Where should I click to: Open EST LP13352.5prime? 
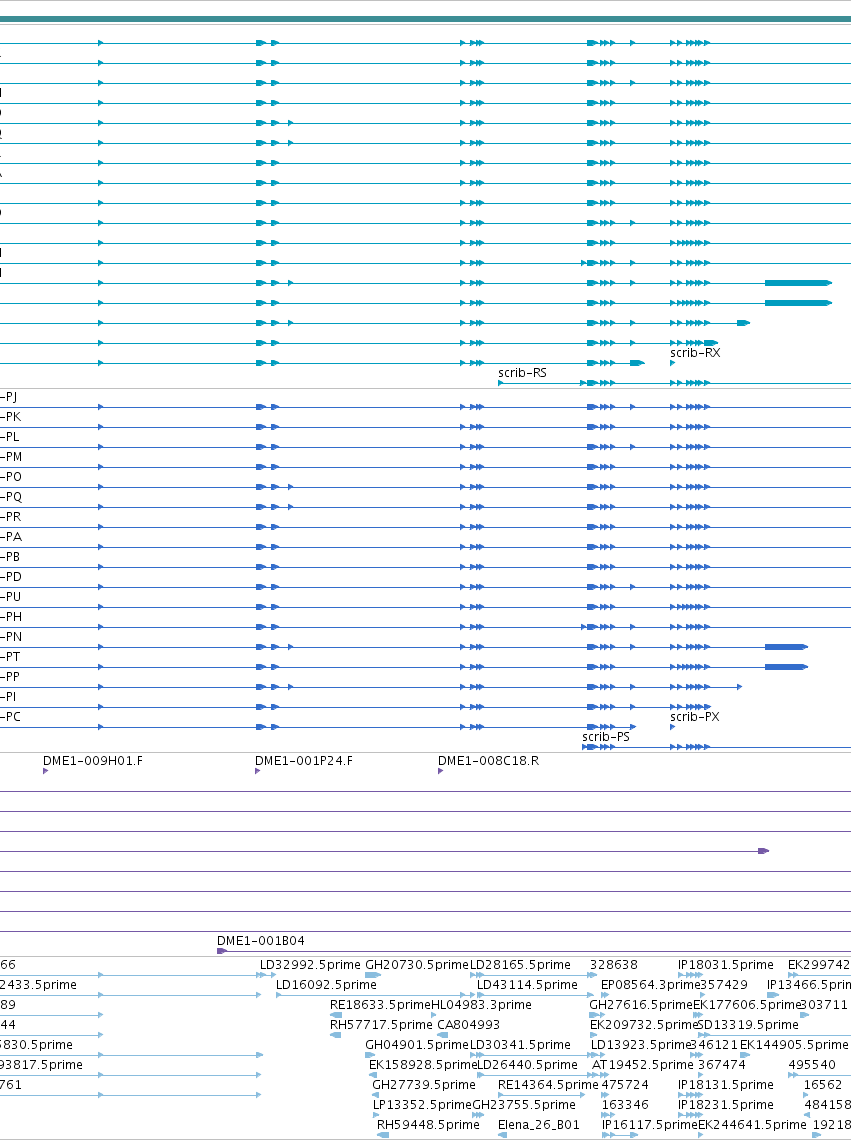pos(422,1104)
